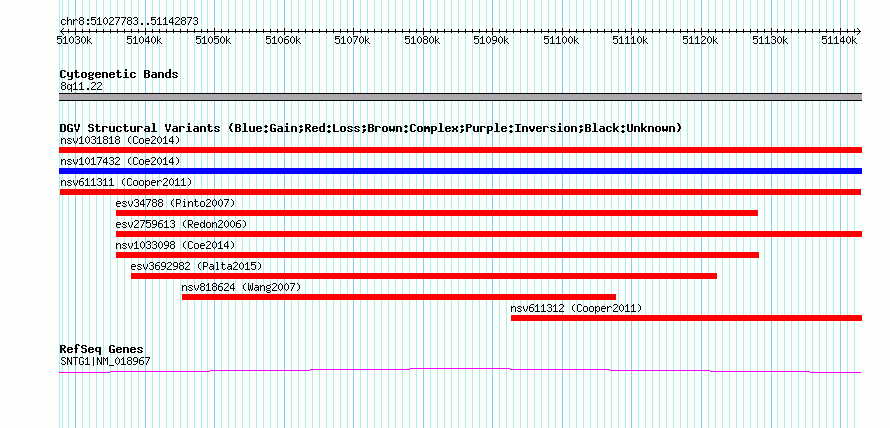The image size is (890, 428).
Task: Click the chr8:51027783..51142873 coordinate text
Action: coord(129,22)
